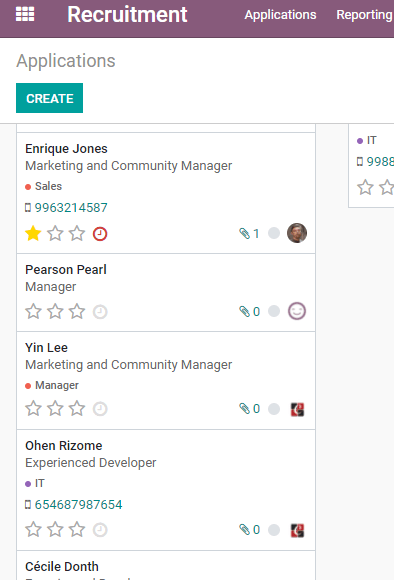Open Cécile Donth application card
This screenshot has height=580, width=394.
tap(166, 565)
